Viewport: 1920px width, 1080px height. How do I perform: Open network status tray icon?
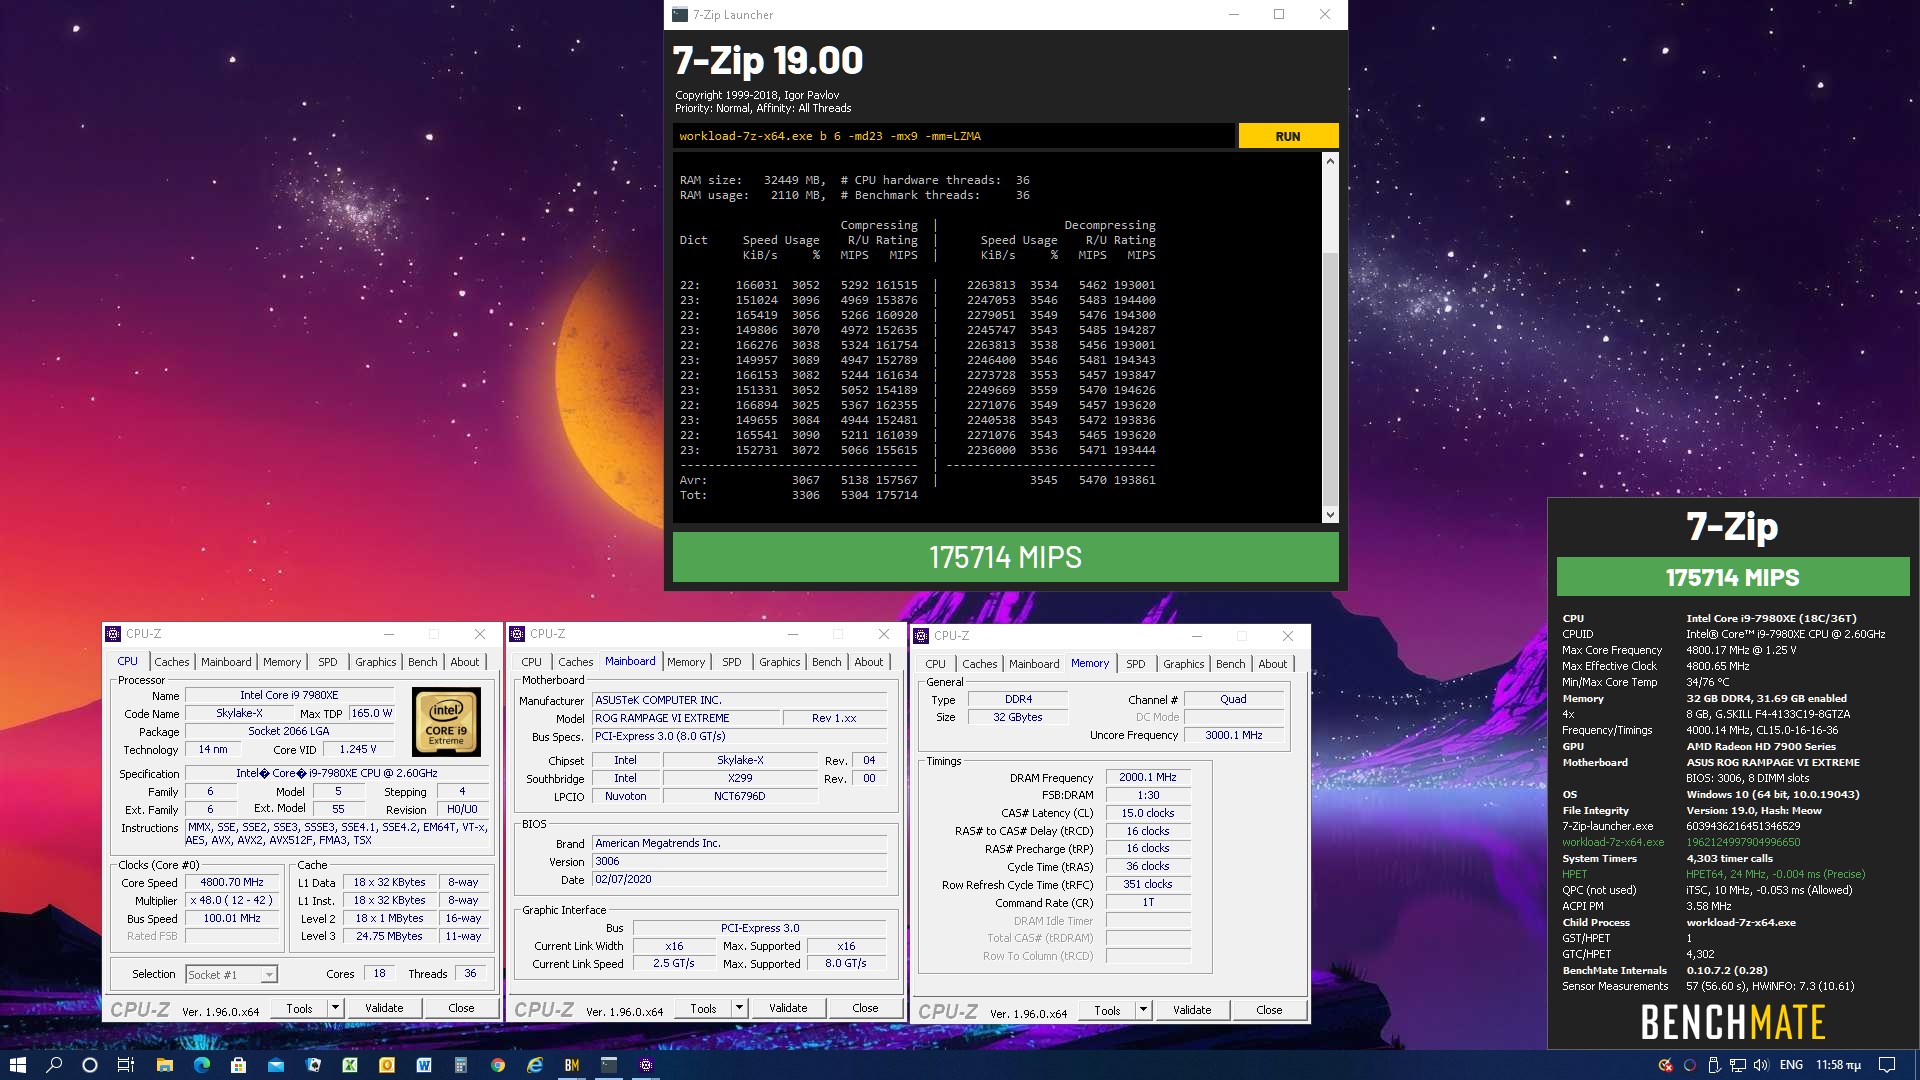[x=1737, y=1065]
